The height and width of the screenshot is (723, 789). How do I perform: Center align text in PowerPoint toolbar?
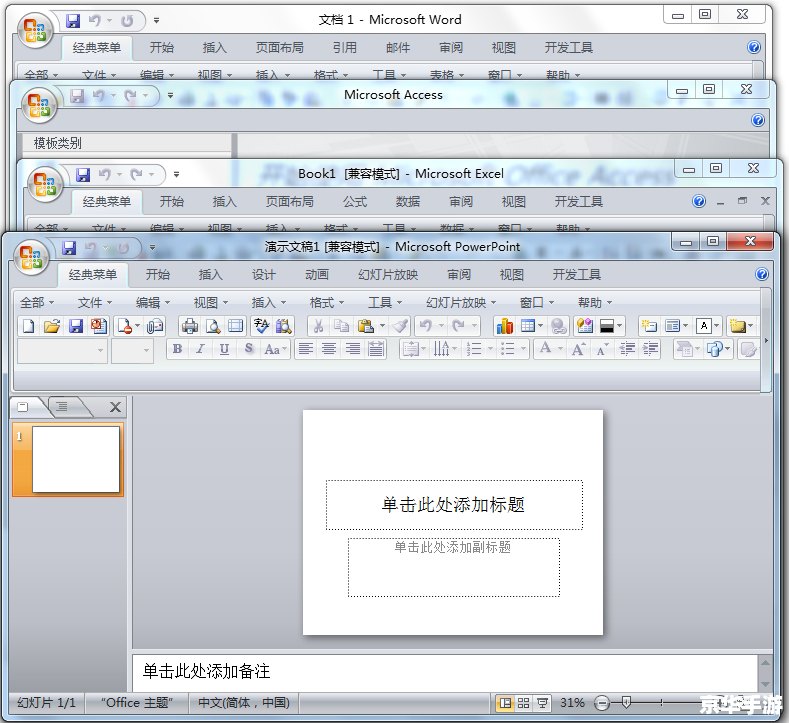(x=329, y=349)
